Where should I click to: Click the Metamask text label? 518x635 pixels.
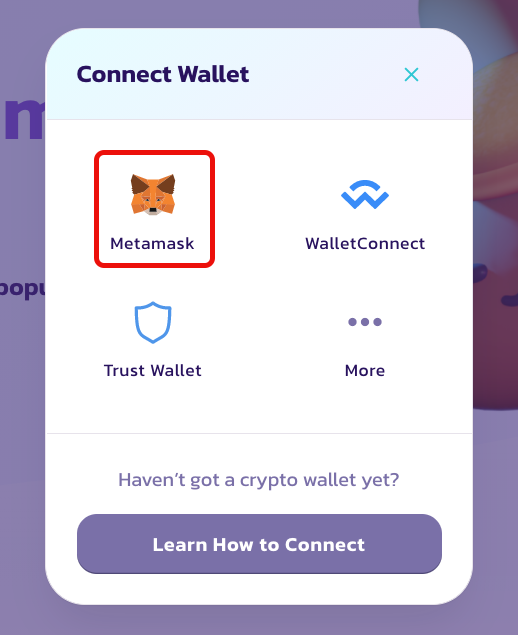(x=152, y=243)
